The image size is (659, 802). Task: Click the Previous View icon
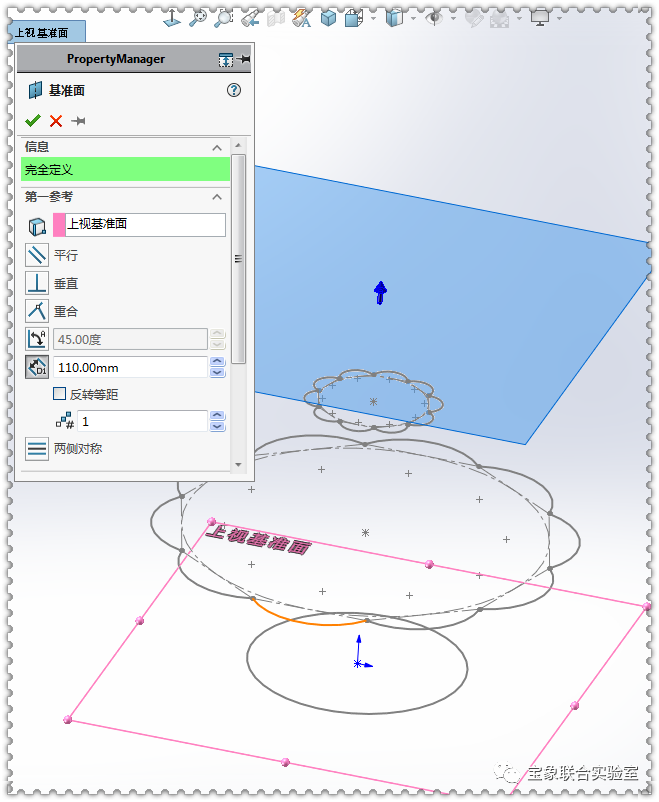pos(250,19)
